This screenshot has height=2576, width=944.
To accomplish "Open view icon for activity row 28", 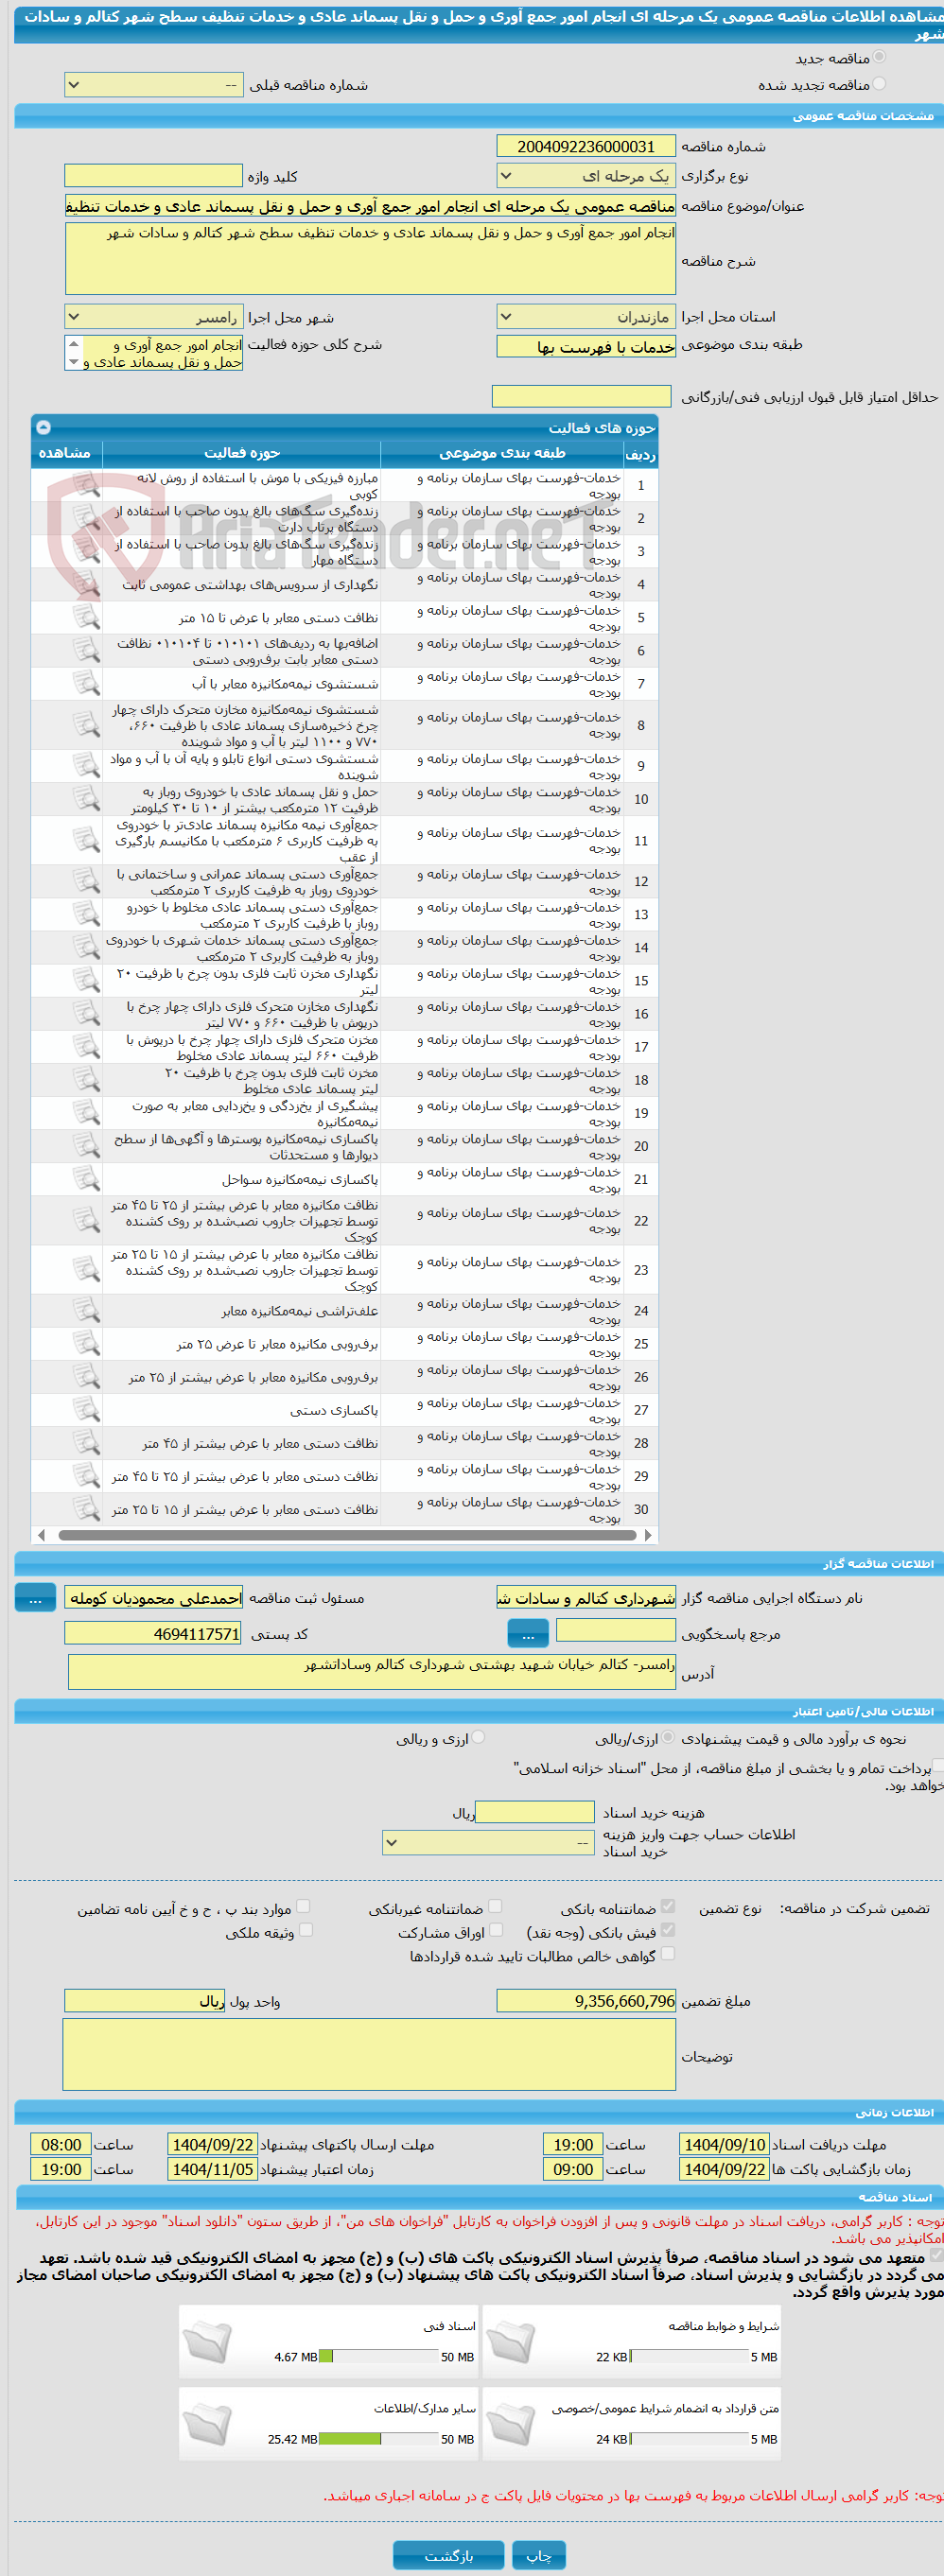I will coord(87,1442).
